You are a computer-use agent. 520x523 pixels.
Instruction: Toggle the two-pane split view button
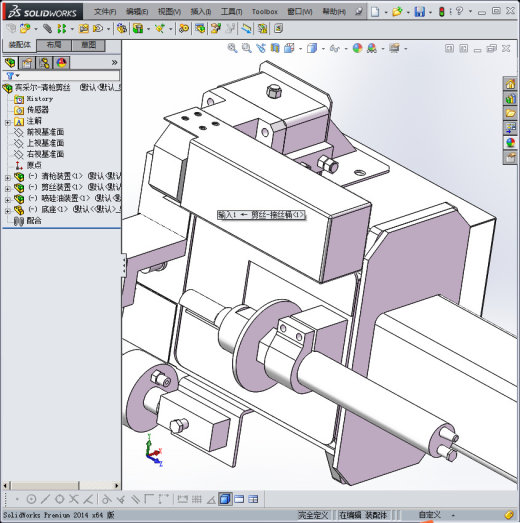(x=253, y=499)
